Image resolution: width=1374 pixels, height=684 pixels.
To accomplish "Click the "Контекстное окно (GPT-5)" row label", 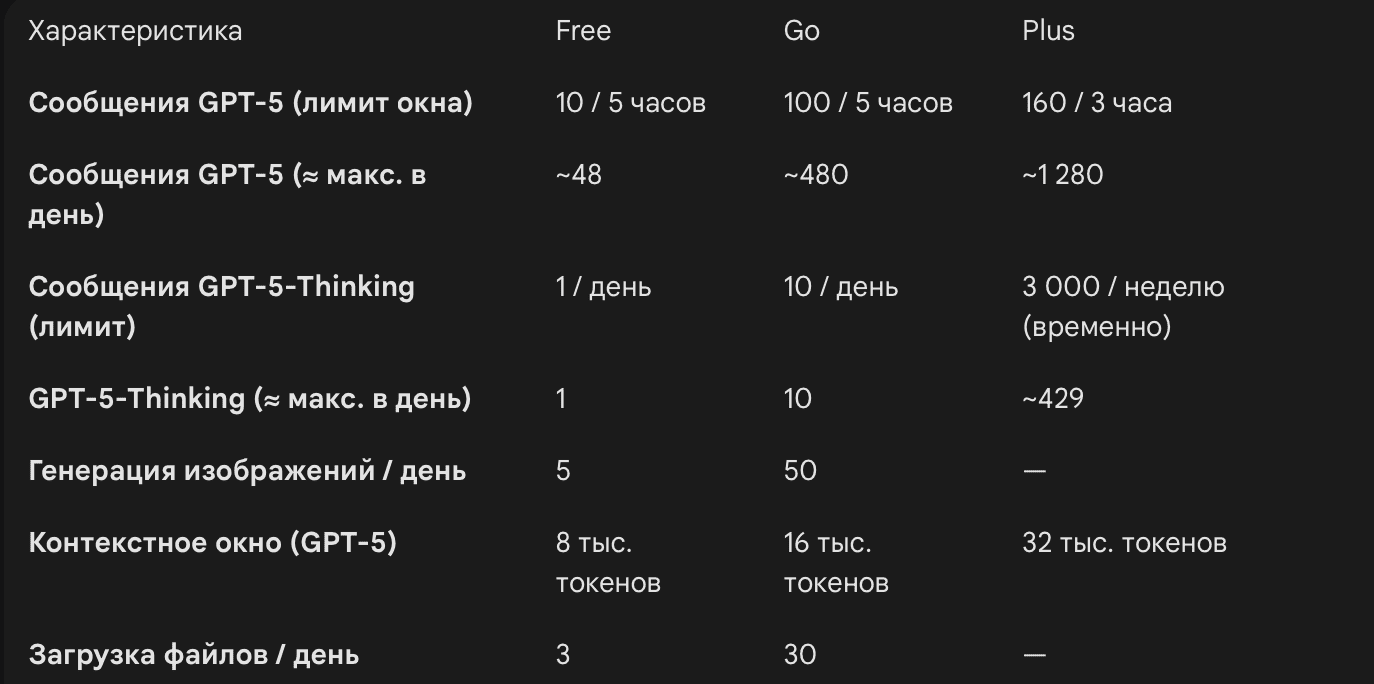I will 212,543.
